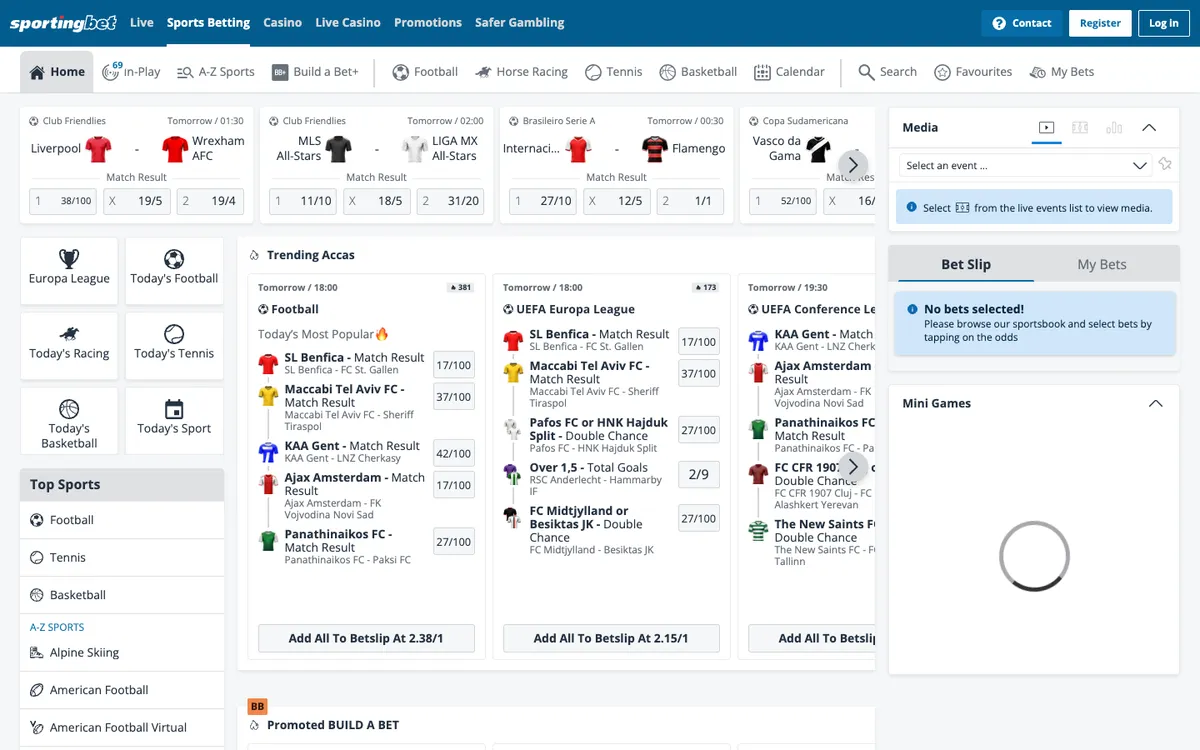Select Over 1,5 Total Goals odds 2/9
This screenshot has width=1200, height=750.
click(x=699, y=474)
